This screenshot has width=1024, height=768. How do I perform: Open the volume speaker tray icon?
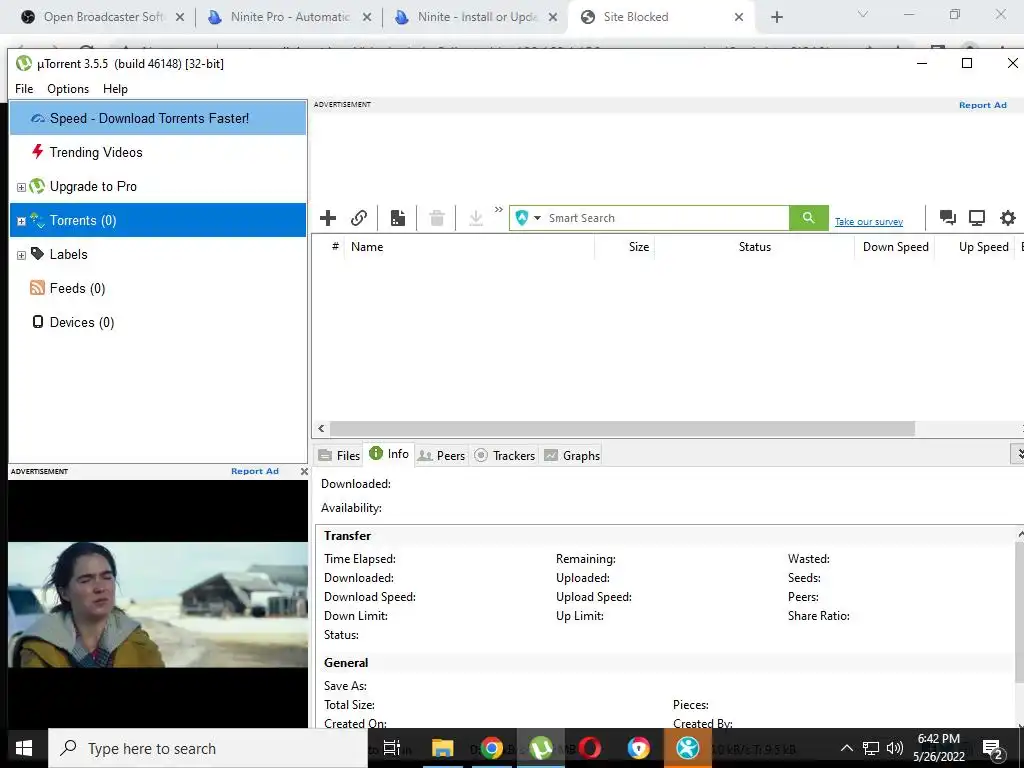895,748
